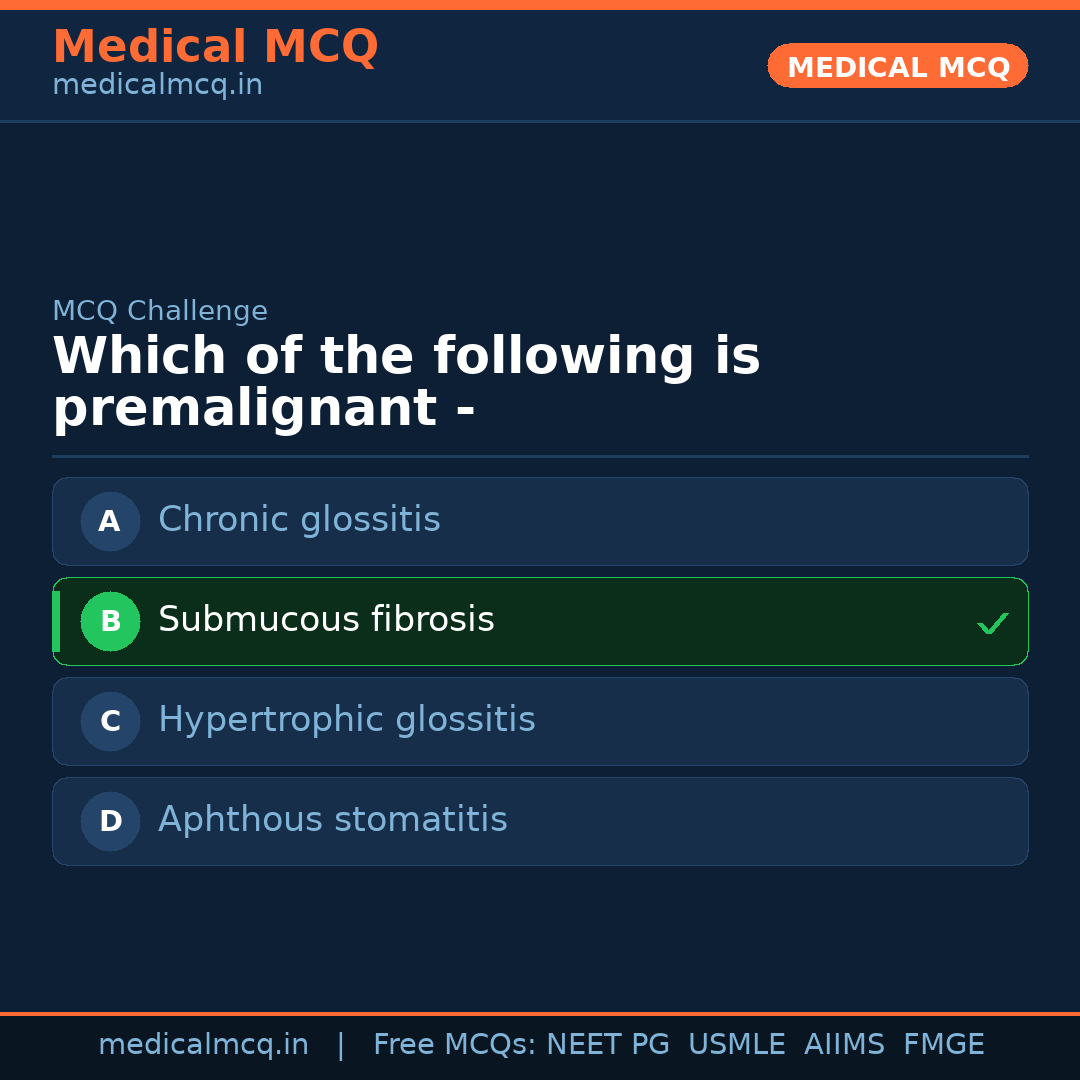This screenshot has width=1080, height=1080.
Task: Click the orange MEDICAL MCQ badge
Action: pyautogui.click(x=897, y=66)
